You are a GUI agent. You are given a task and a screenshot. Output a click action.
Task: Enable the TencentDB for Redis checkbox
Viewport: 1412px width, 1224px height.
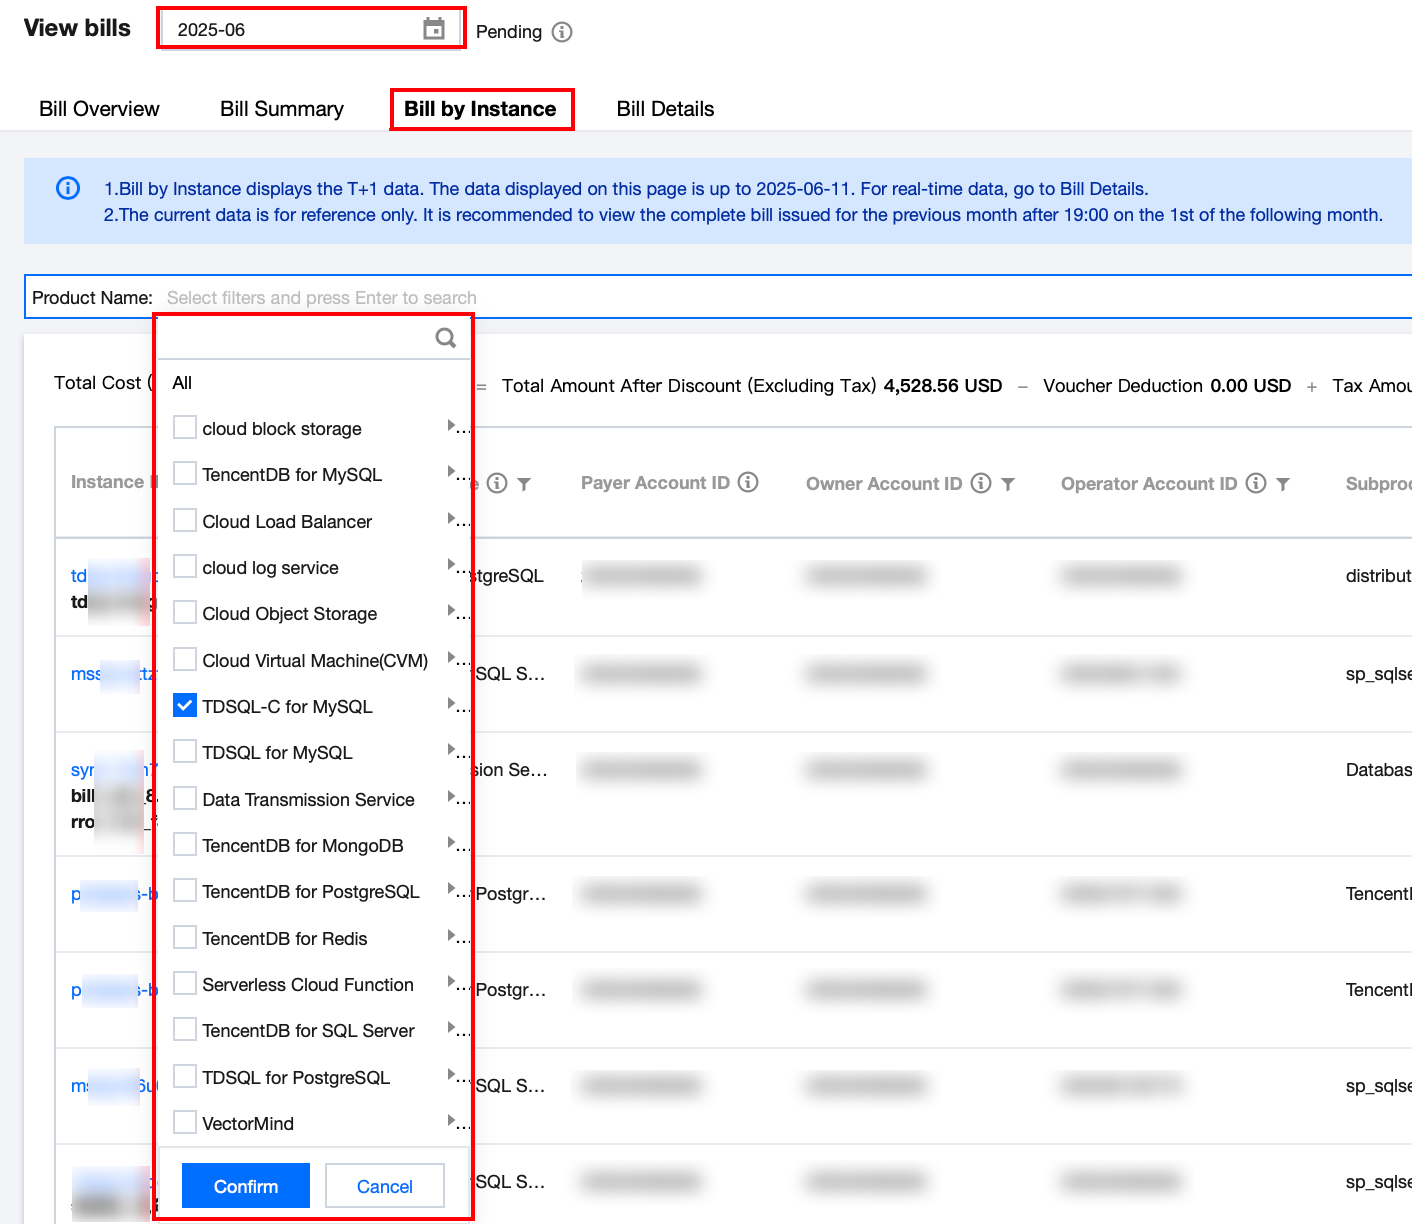point(185,938)
